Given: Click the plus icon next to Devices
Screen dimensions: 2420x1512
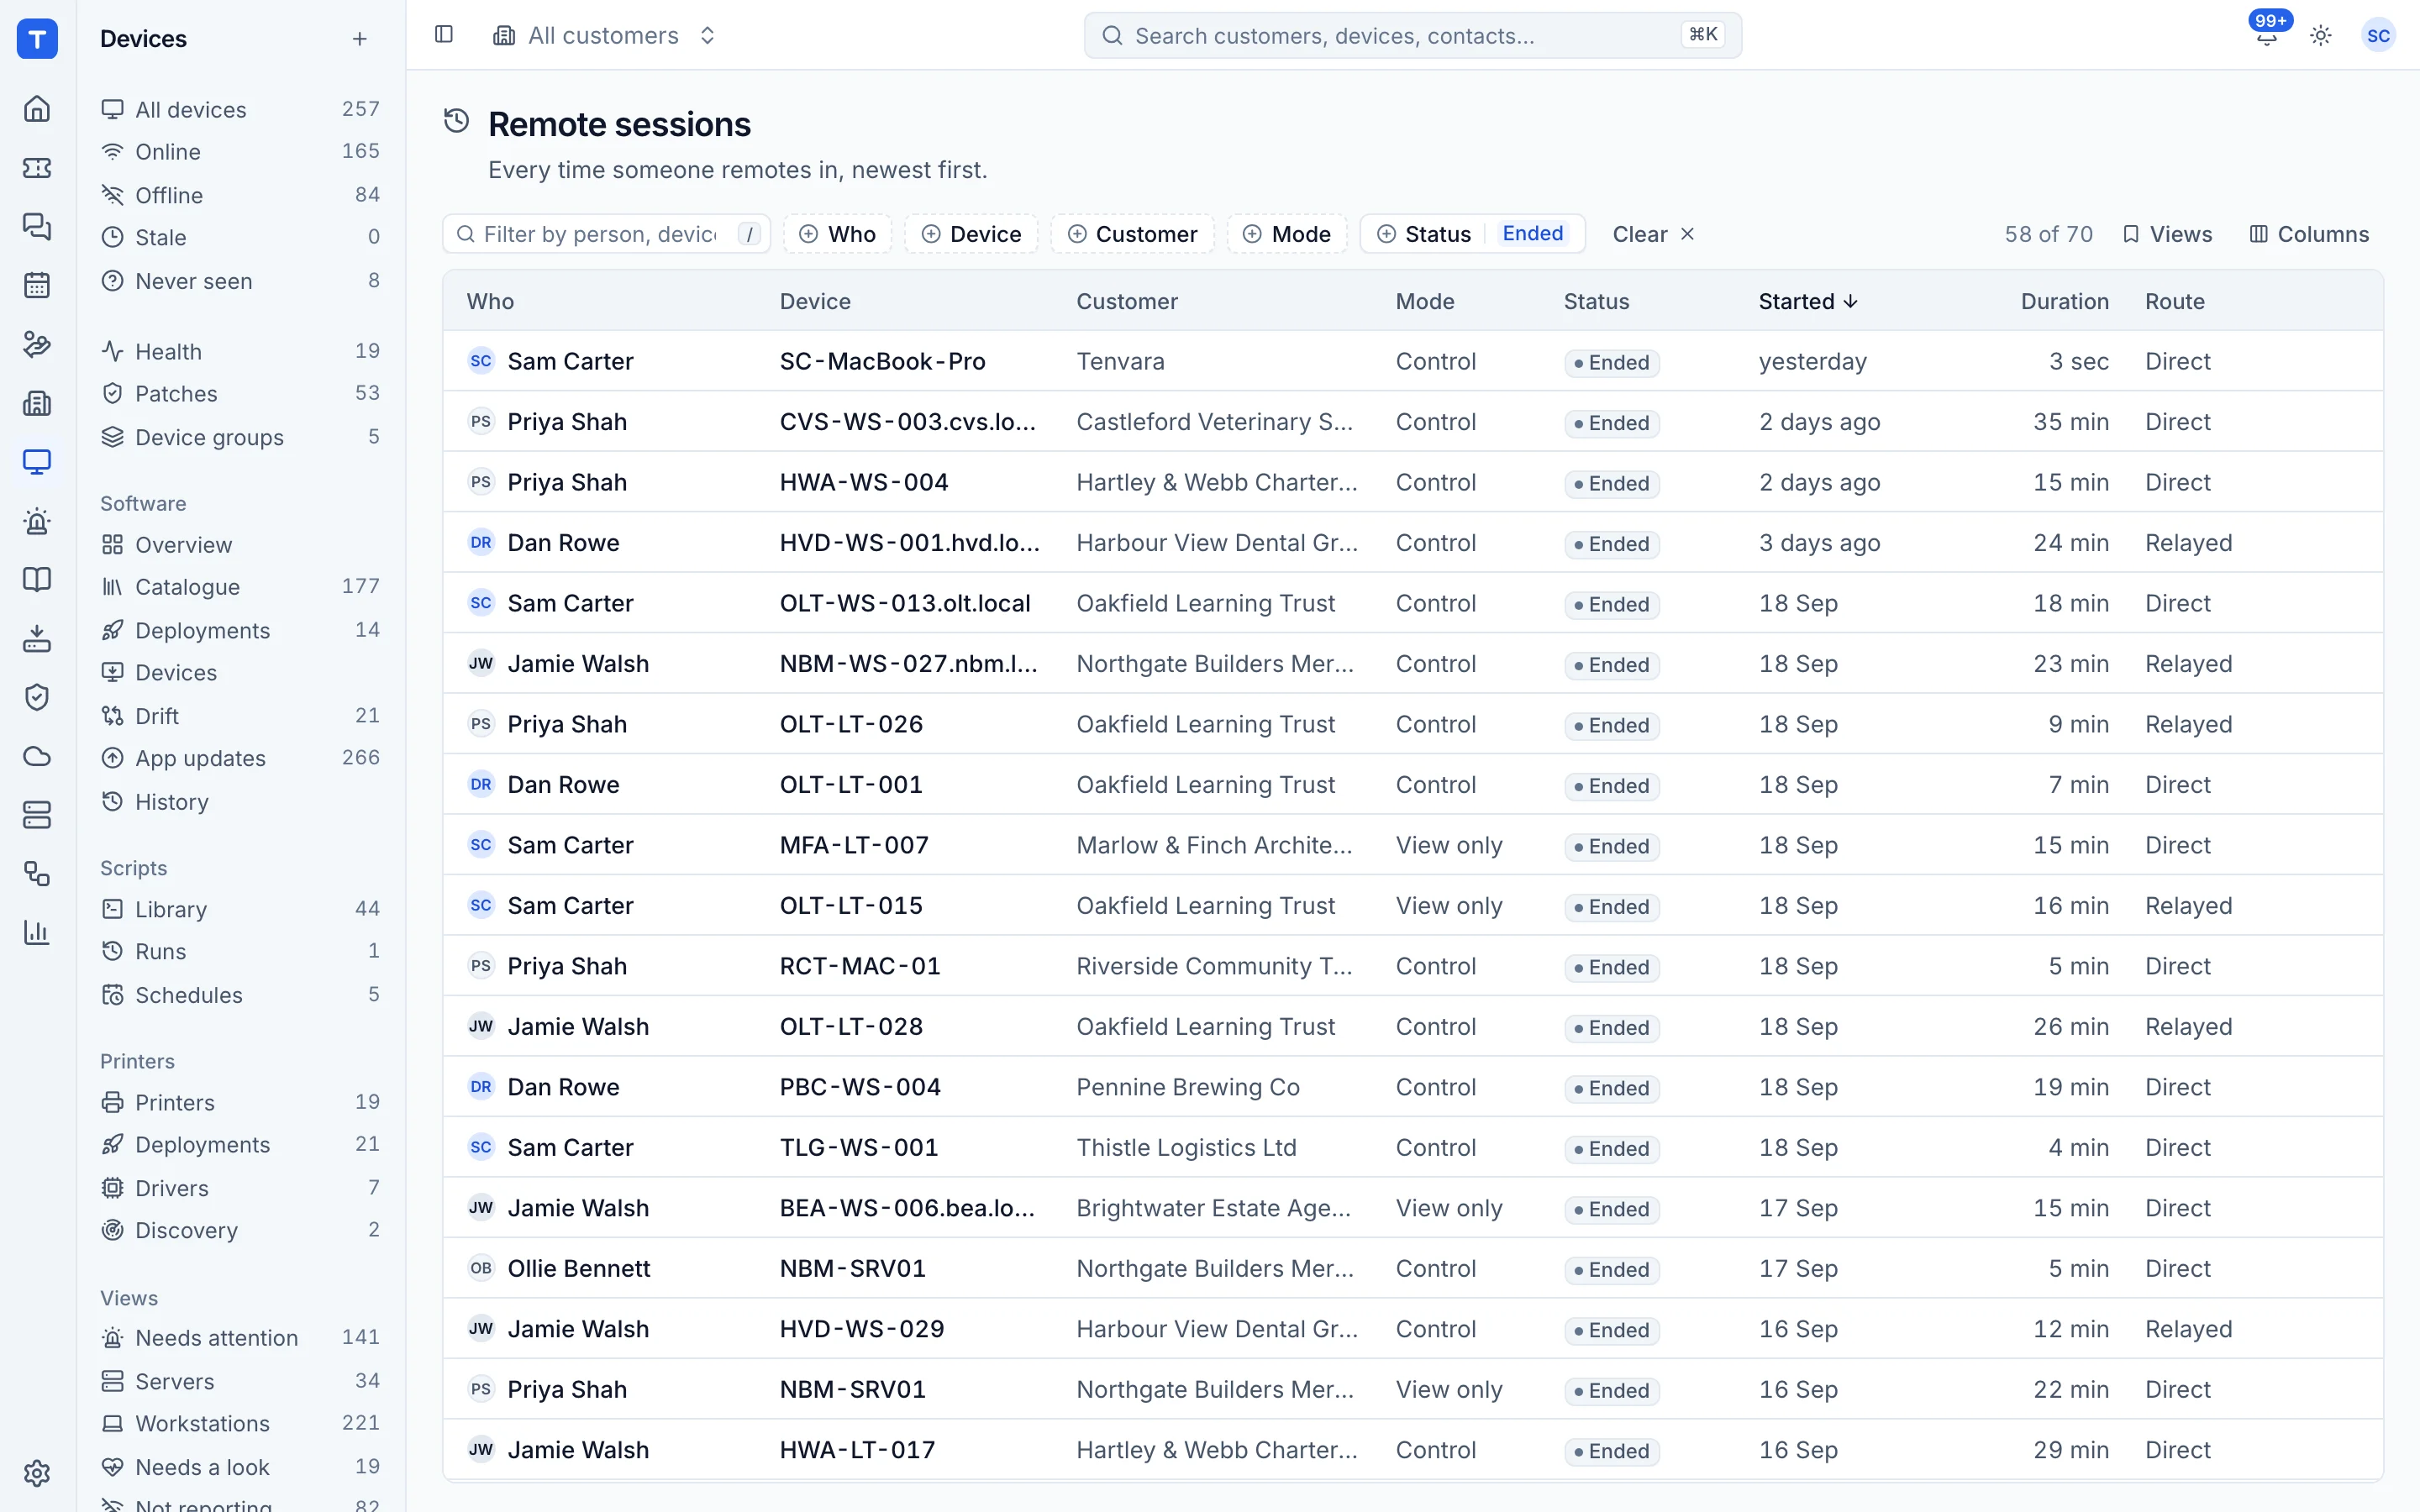Looking at the screenshot, I should tap(360, 39).
